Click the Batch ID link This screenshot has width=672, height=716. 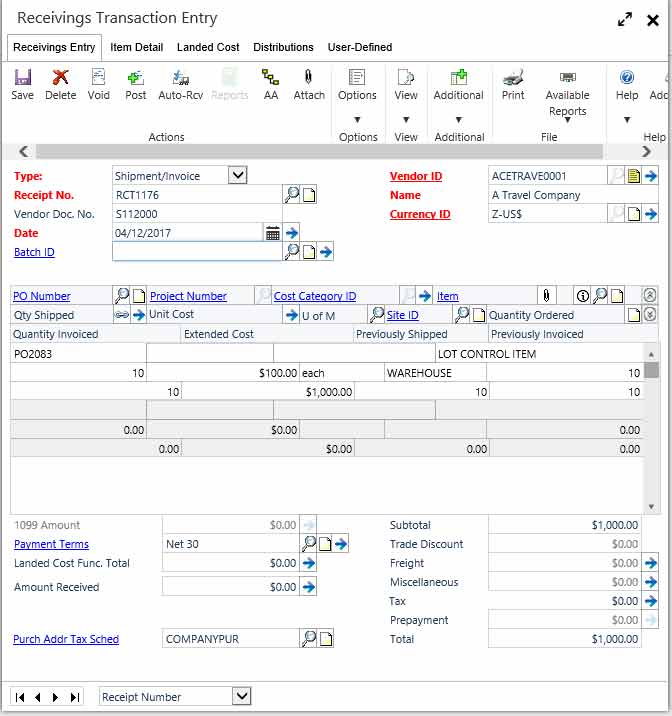click(x=34, y=252)
